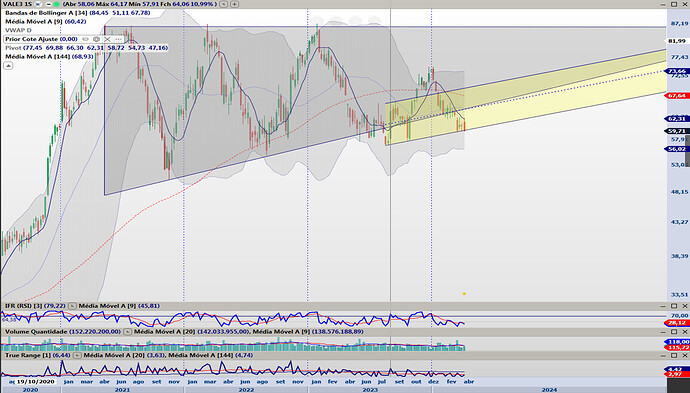Close the Volume Quantidade sub-panel
This screenshot has height=393, width=690.
(x=685, y=331)
